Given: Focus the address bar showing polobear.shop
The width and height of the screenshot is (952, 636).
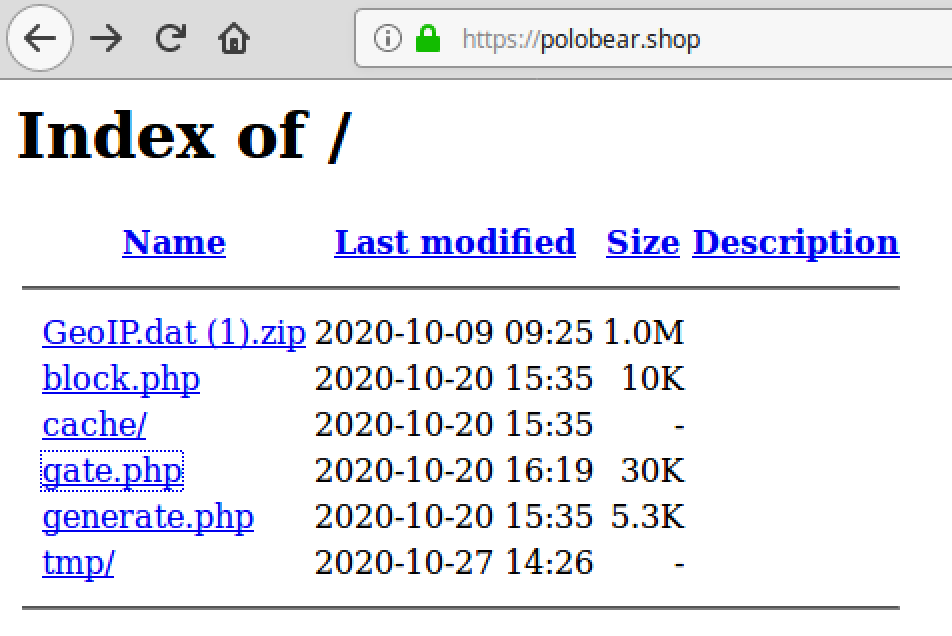Looking at the screenshot, I should pos(653,39).
